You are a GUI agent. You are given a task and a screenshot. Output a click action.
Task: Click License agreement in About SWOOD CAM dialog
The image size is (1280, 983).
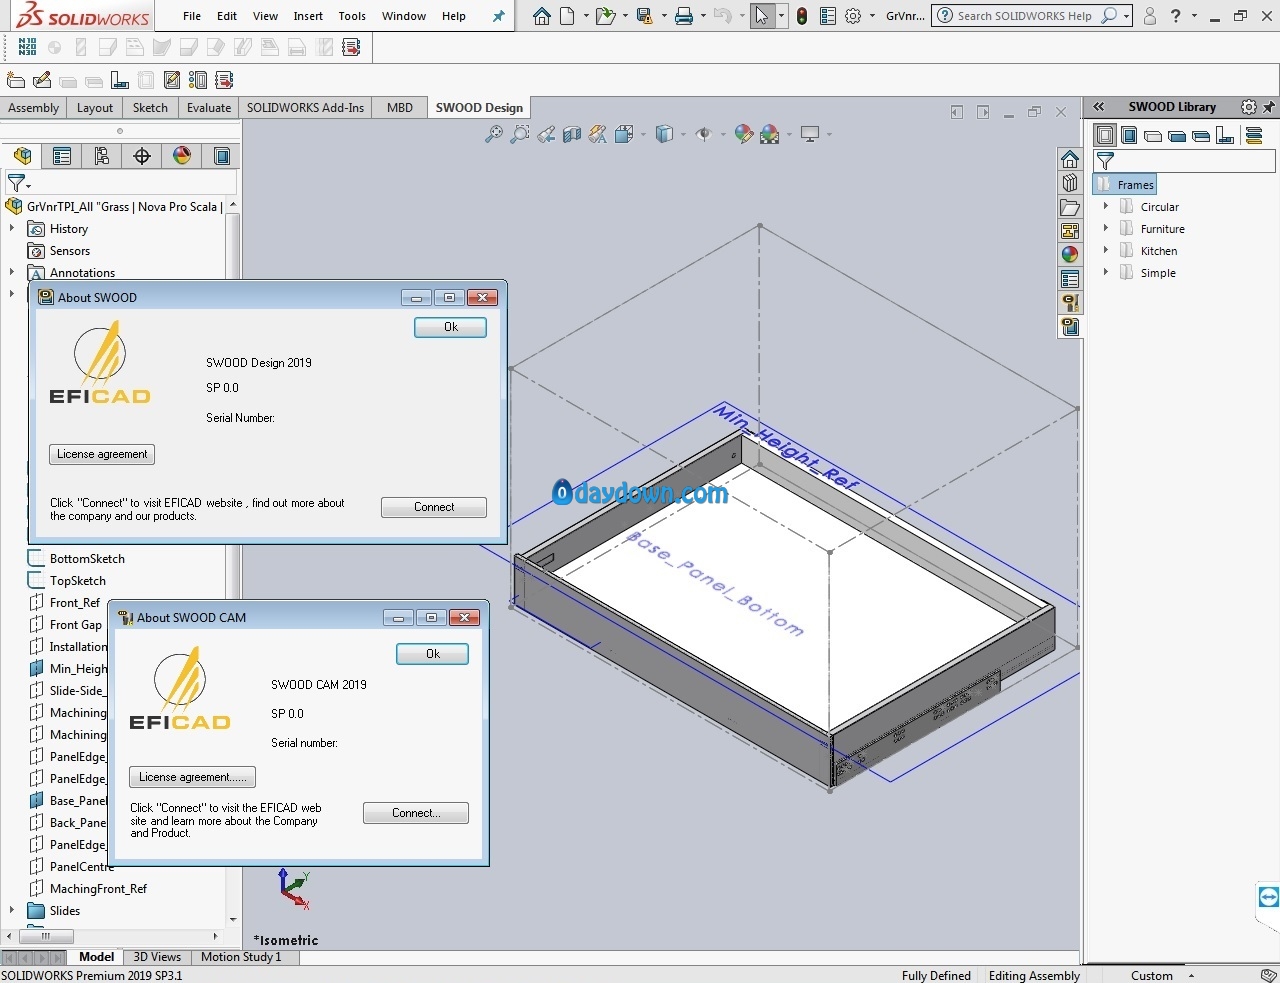click(192, 777)
